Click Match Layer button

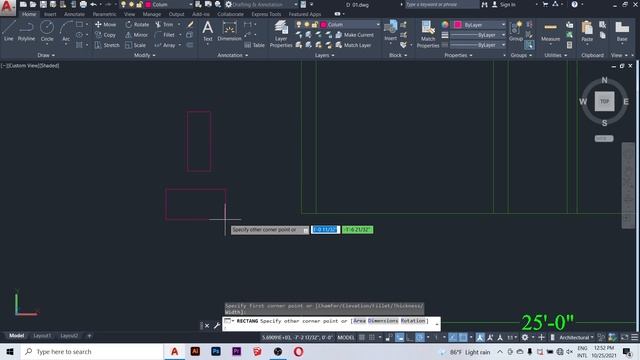pos(353,45)
